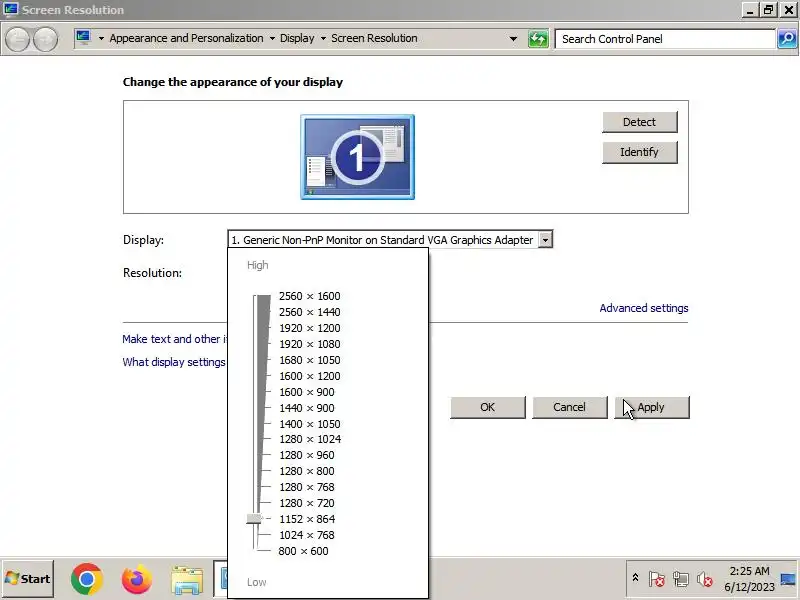The image size is (800, 600).
Task: Click the Detect button
Action: pyautogui.click(x=639, y=122)
